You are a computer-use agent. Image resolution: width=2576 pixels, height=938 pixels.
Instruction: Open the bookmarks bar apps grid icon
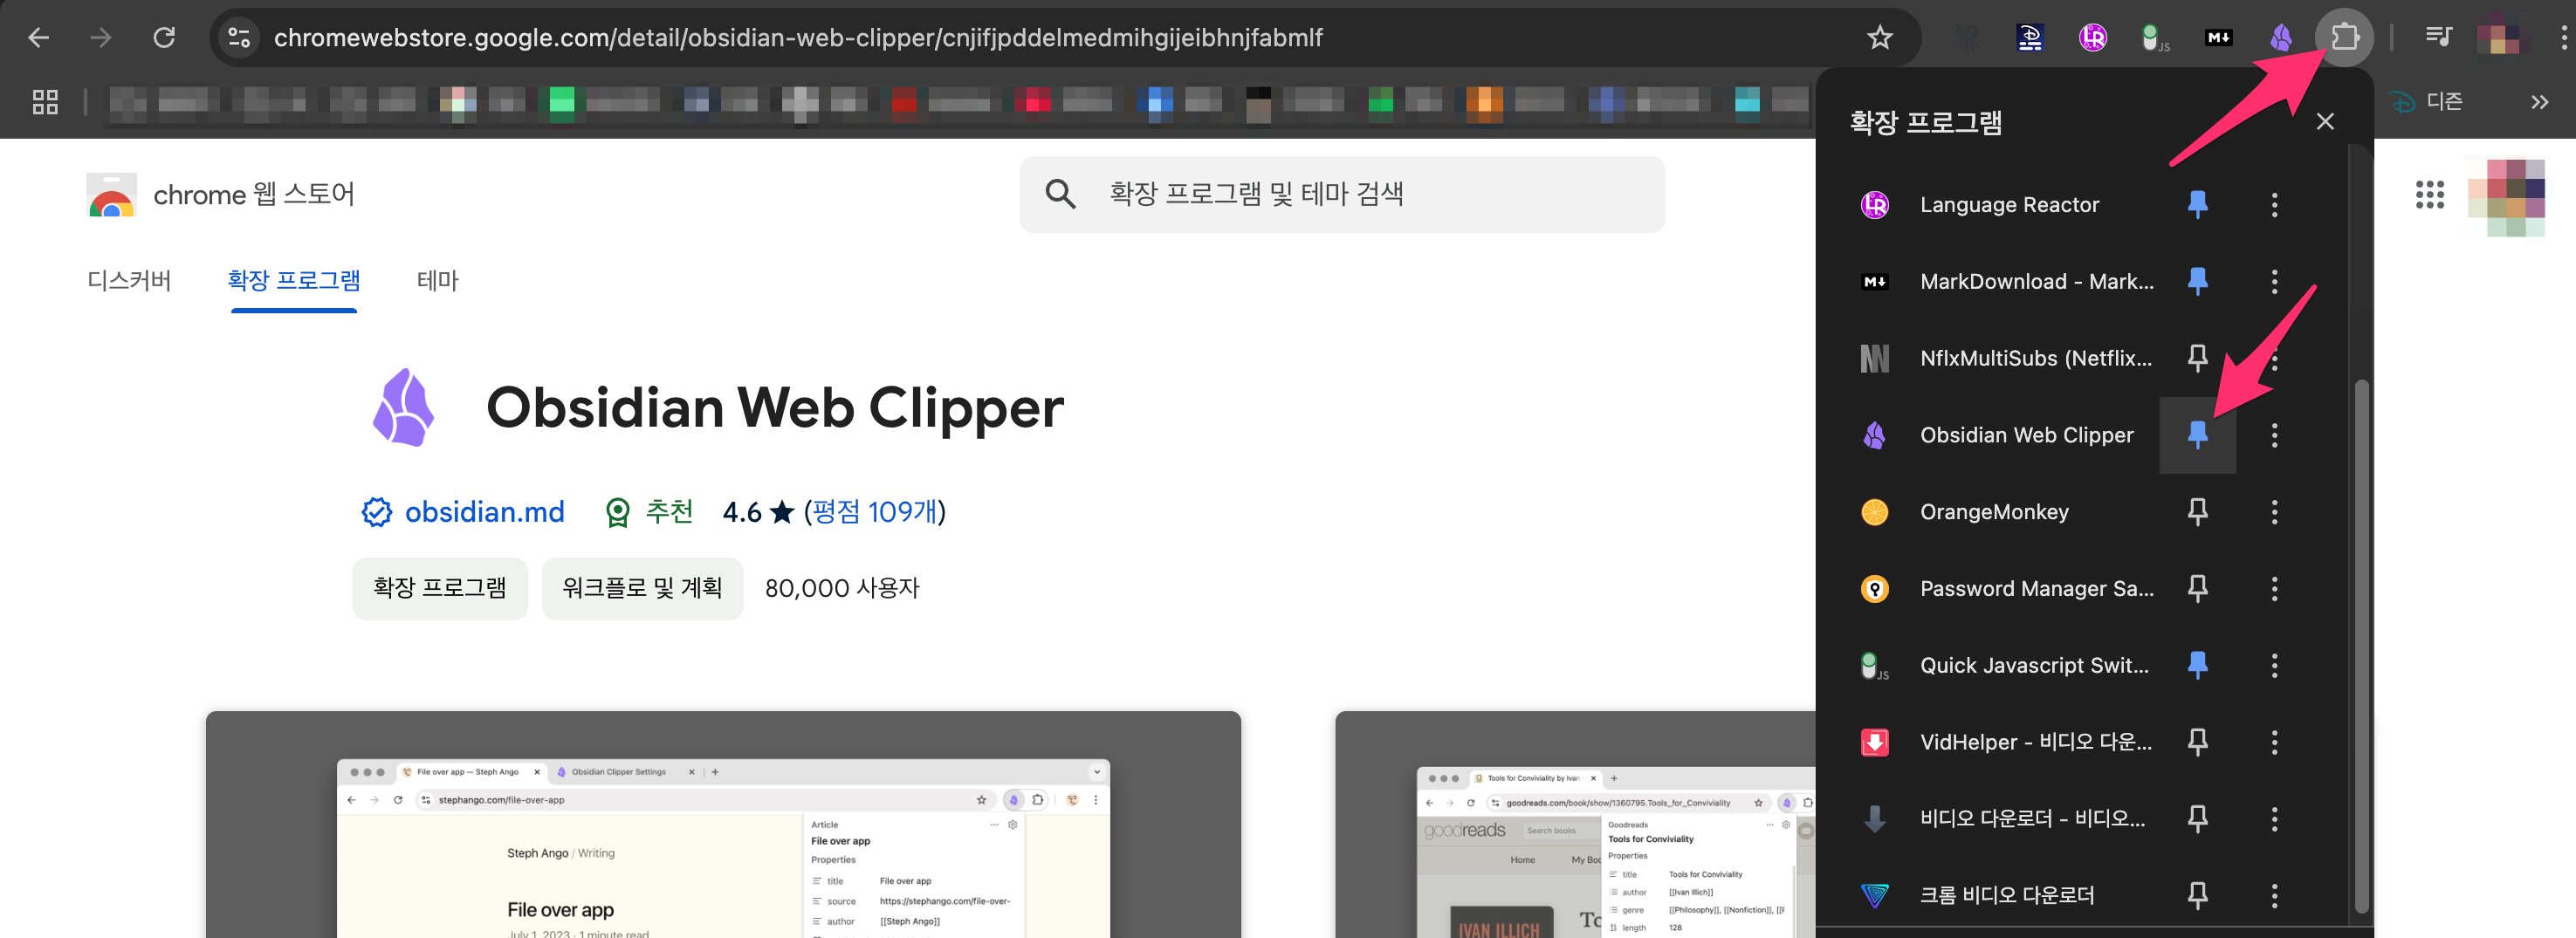click(45, 102)
